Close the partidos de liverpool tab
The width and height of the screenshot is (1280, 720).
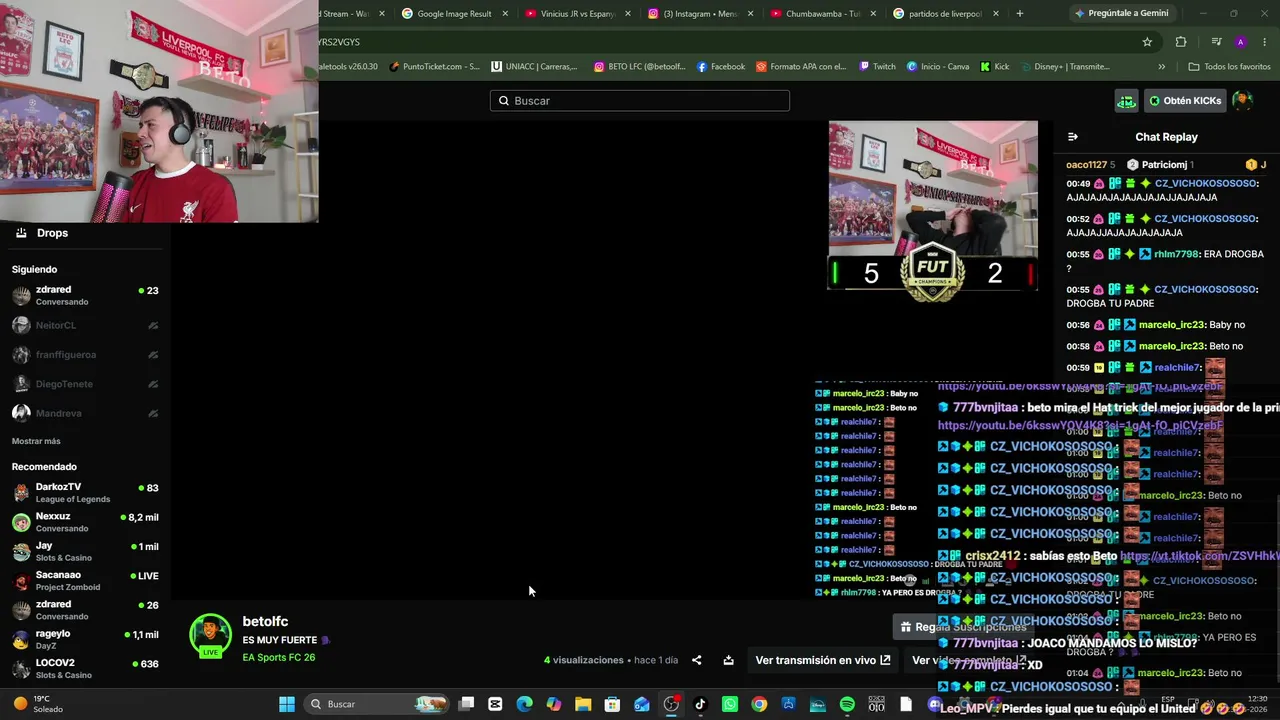coord(996,14)
